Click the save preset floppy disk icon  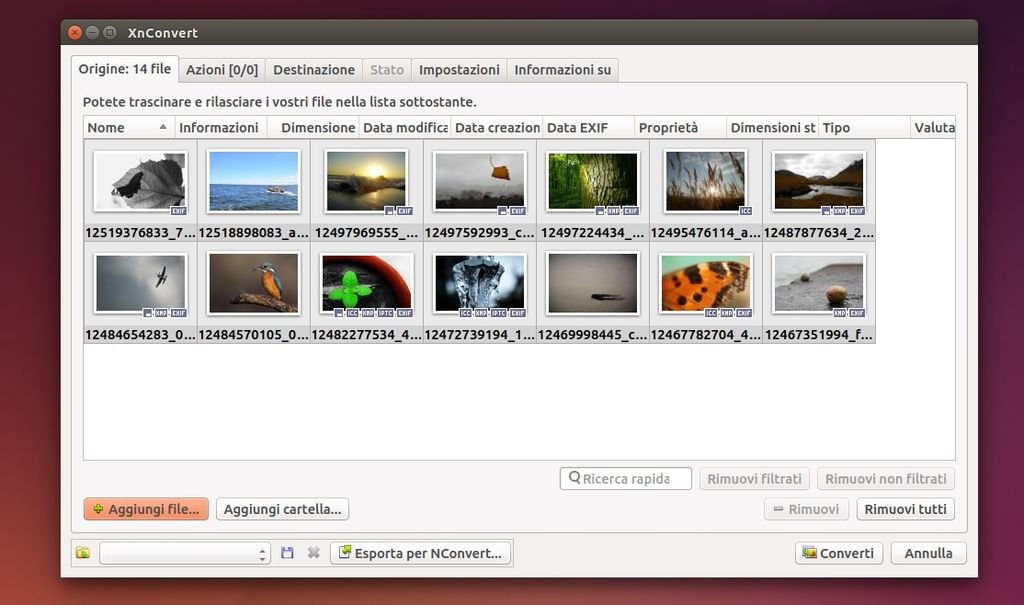[287, 553]
